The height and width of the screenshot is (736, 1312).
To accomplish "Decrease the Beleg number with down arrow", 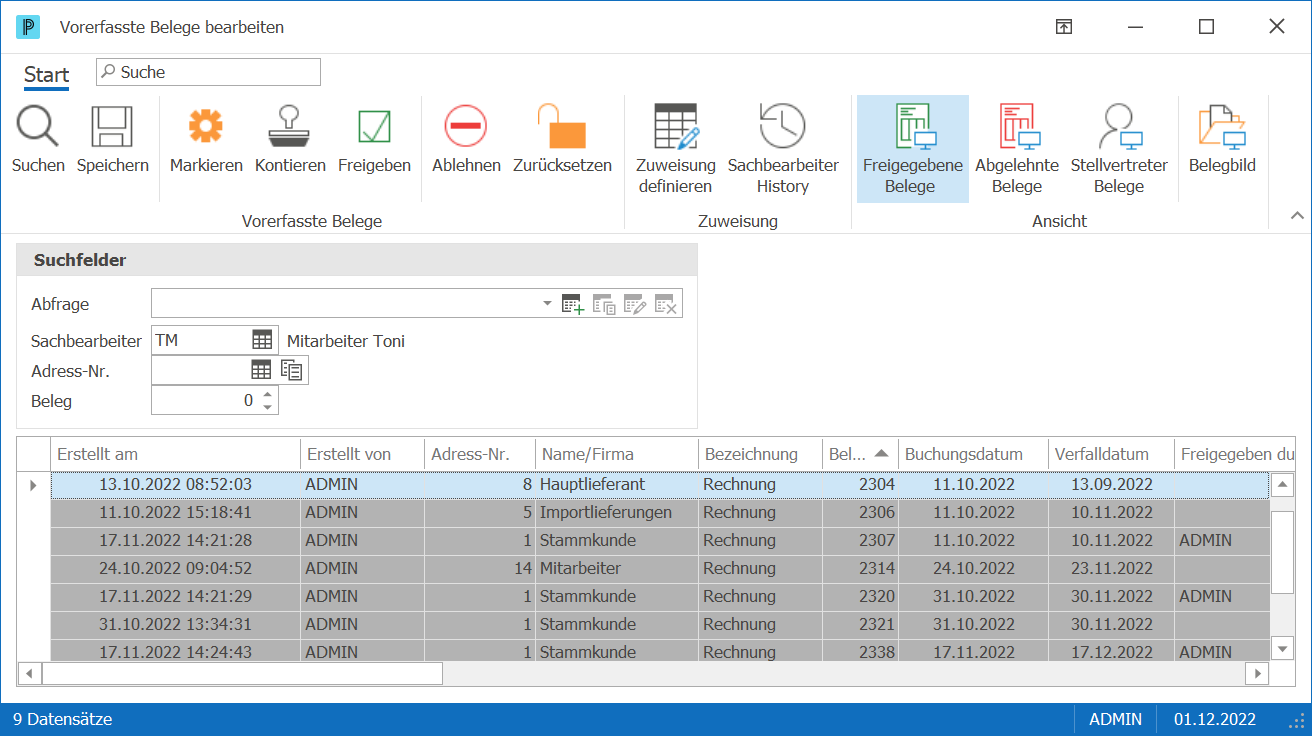I will (x=267, y=407).
